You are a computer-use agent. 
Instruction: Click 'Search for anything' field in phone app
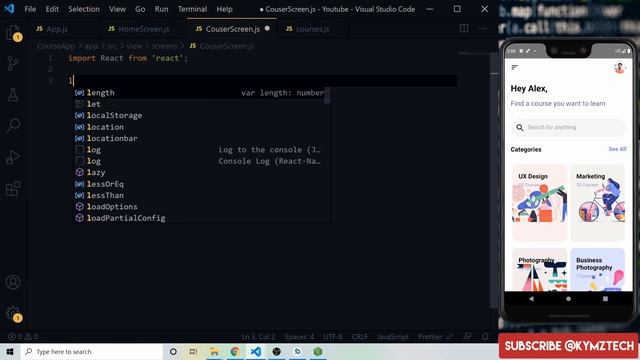click(x=568, y=127)
